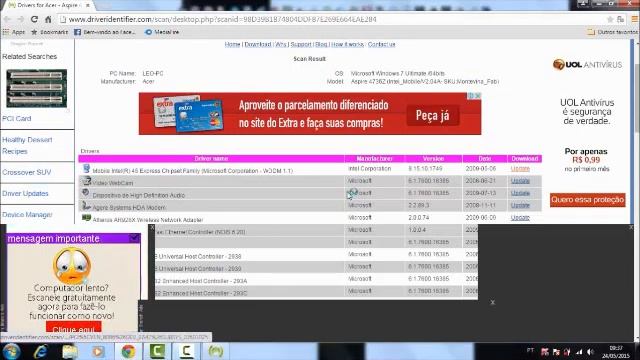The image size is (640, 360).
Task: Open the Why link in site navigation
Action: (x=280, y=44)
